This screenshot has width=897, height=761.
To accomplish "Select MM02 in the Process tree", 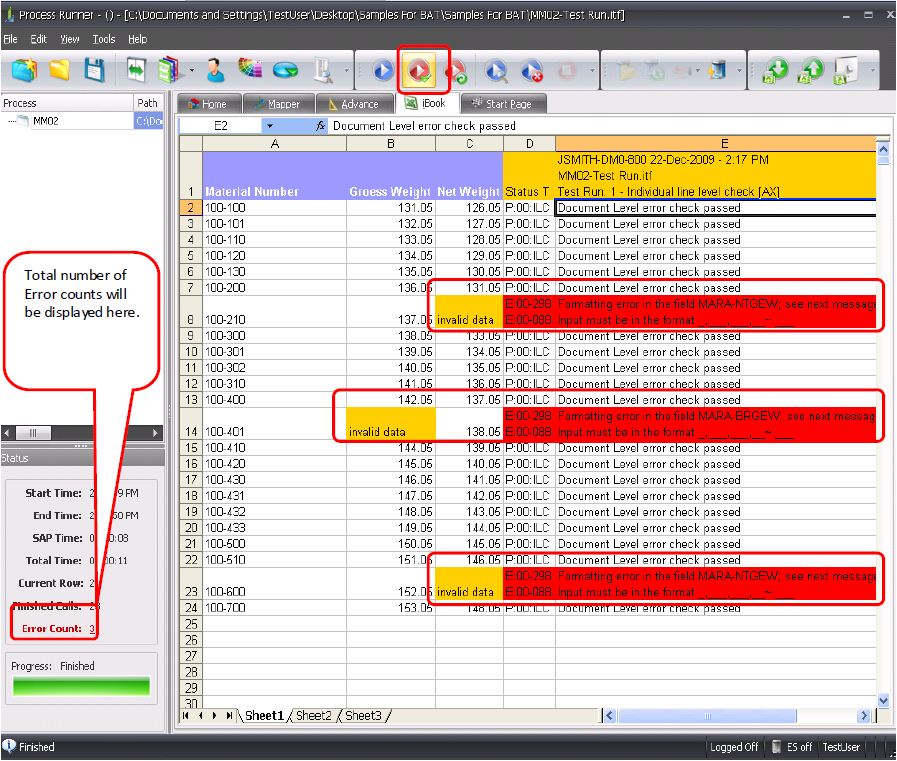I will pos(45,121).
